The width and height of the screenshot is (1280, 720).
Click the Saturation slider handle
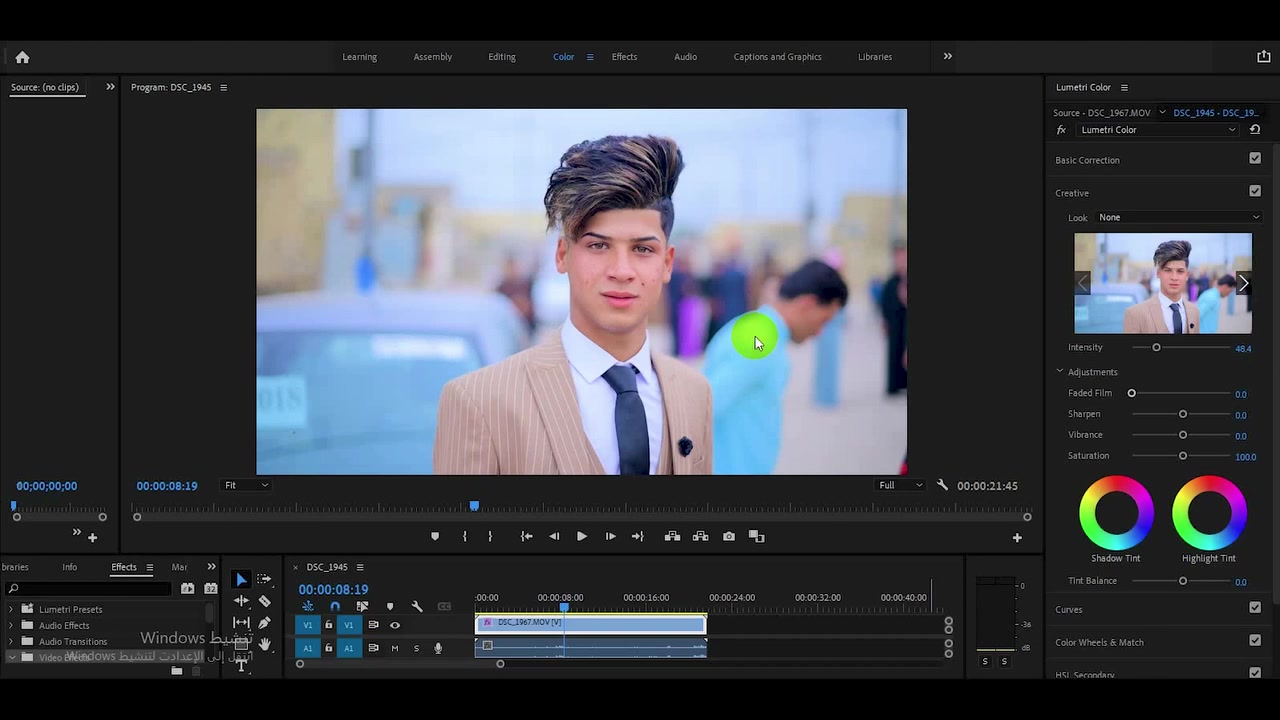click(x=1183, y=456)
